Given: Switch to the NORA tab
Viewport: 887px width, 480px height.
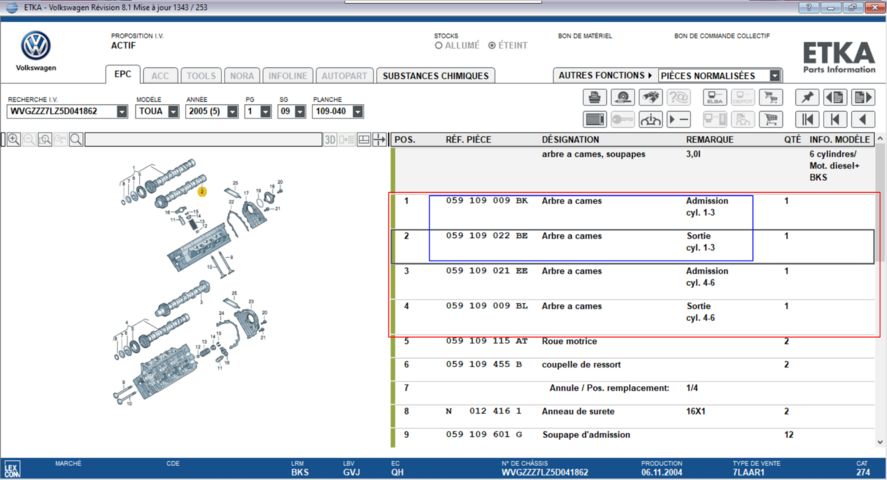Looking at the screenshot, I should 242,76.
